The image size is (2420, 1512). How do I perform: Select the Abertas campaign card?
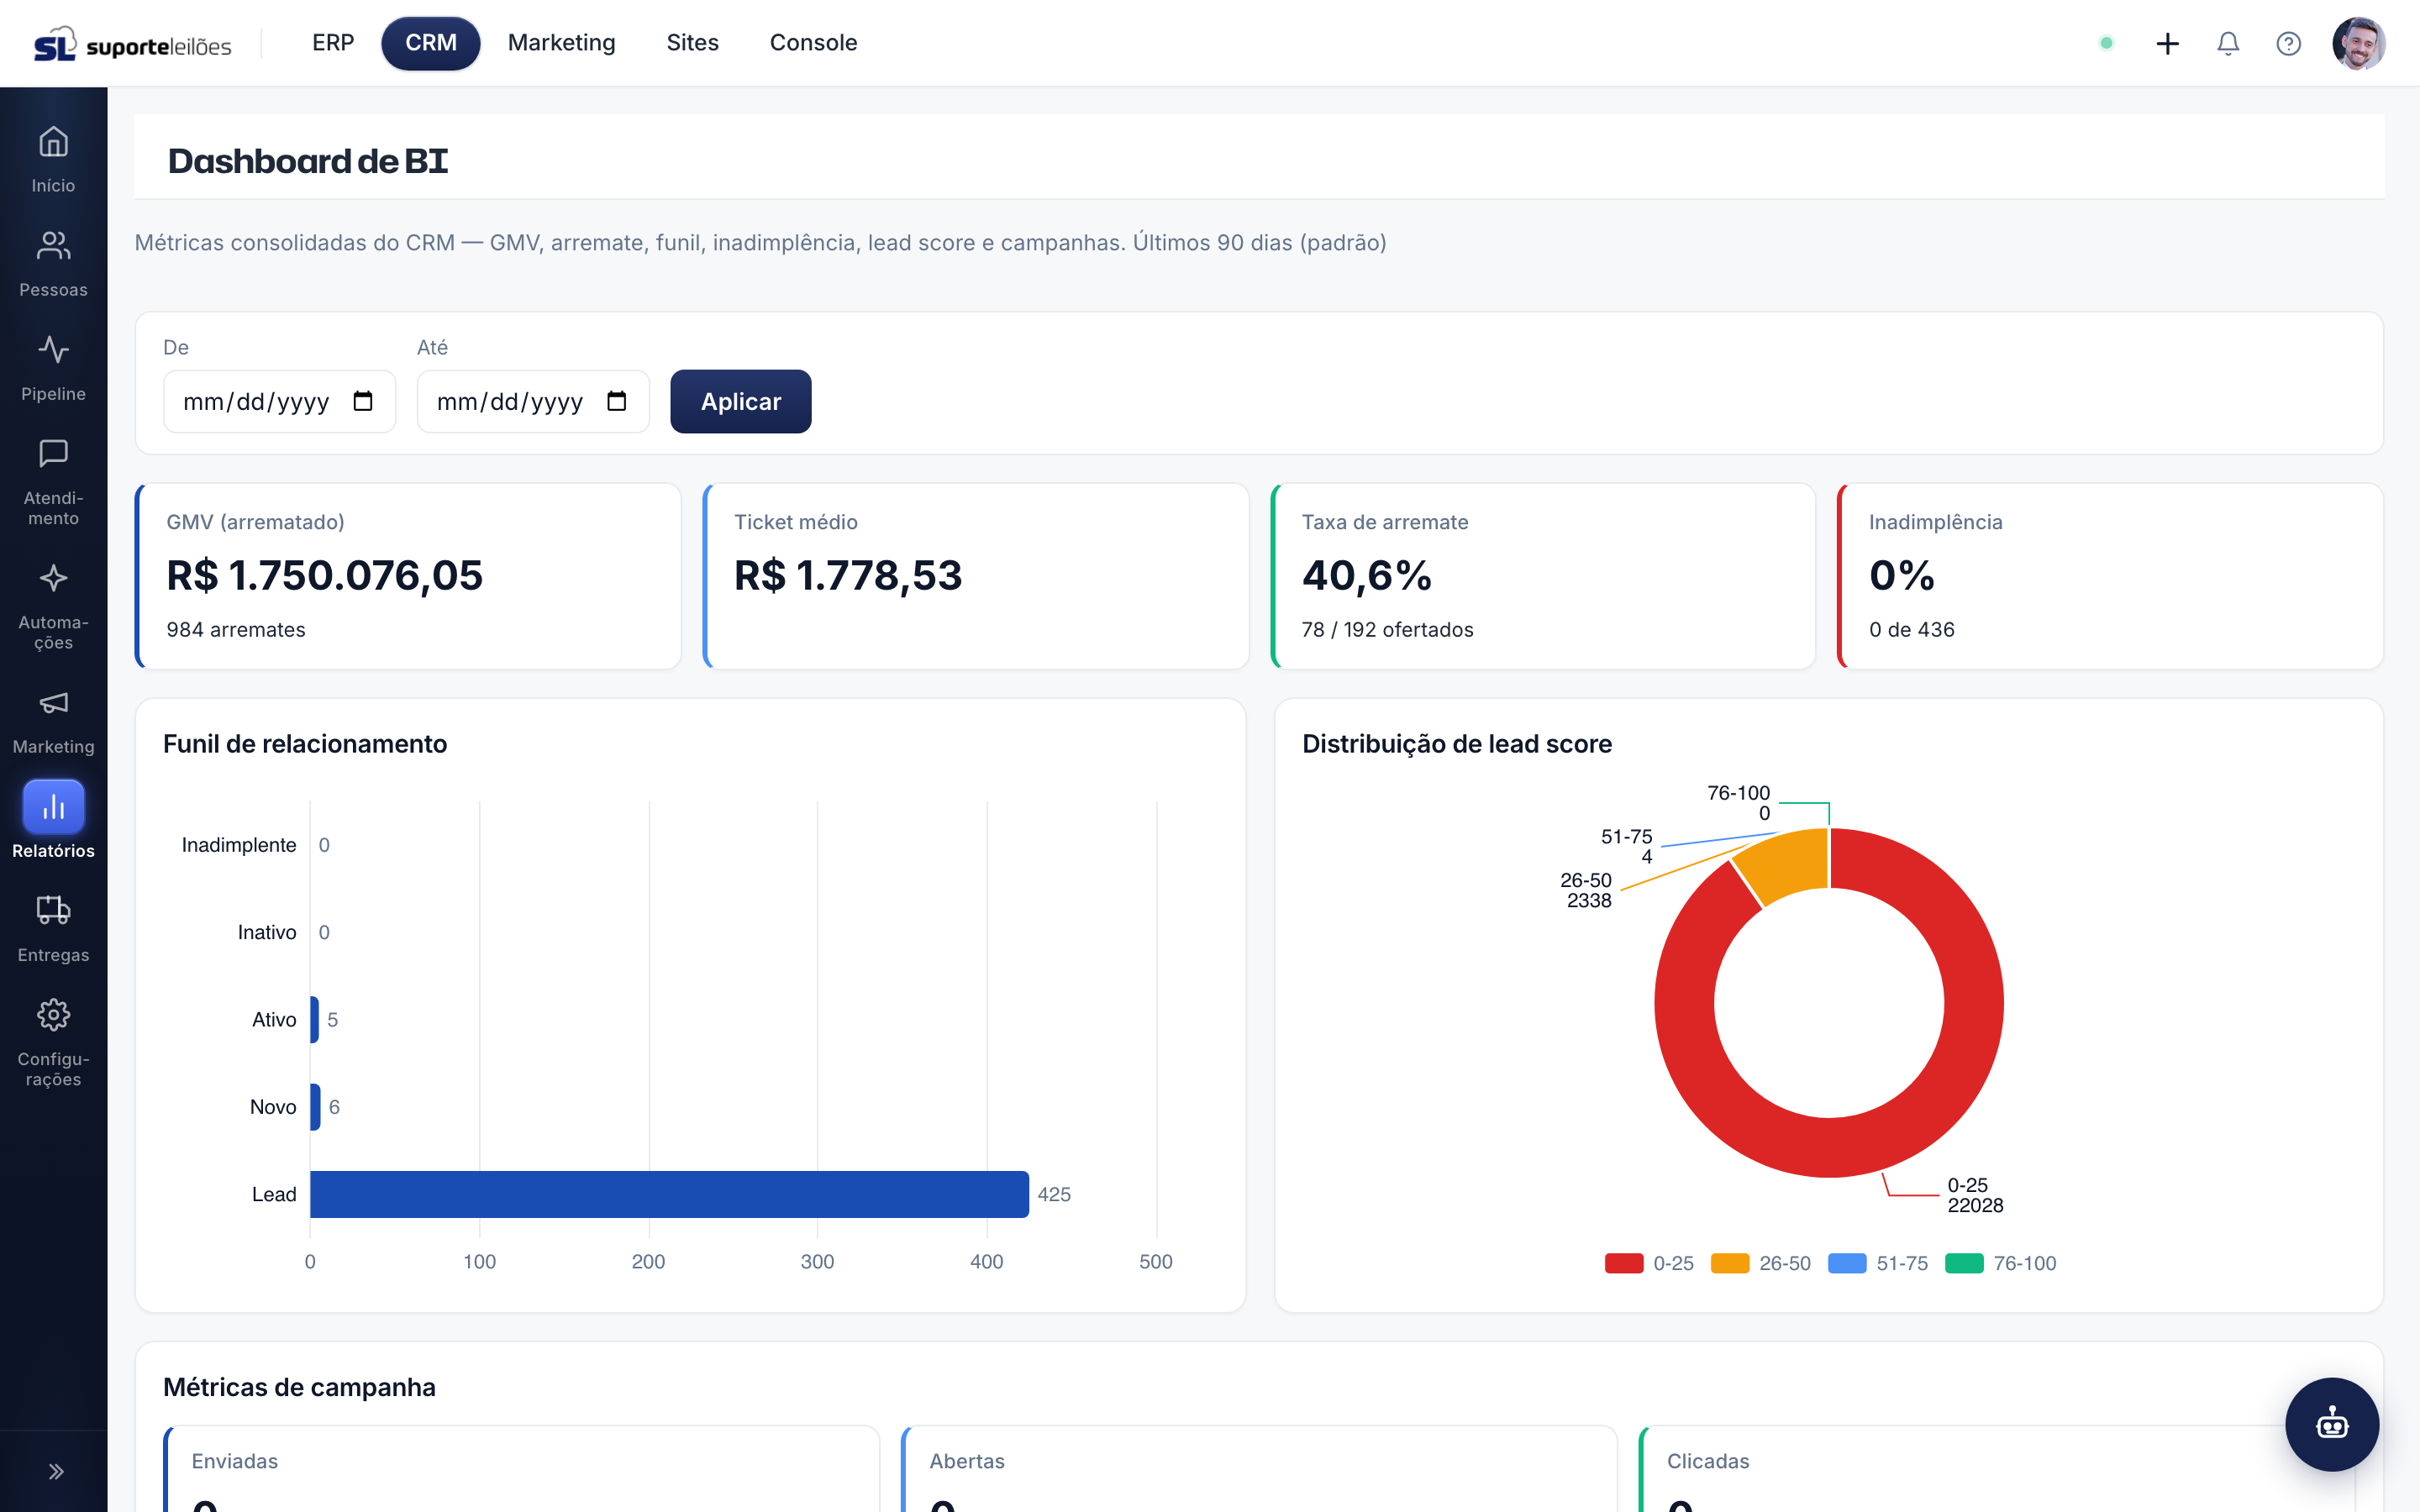(1259, 1468)
